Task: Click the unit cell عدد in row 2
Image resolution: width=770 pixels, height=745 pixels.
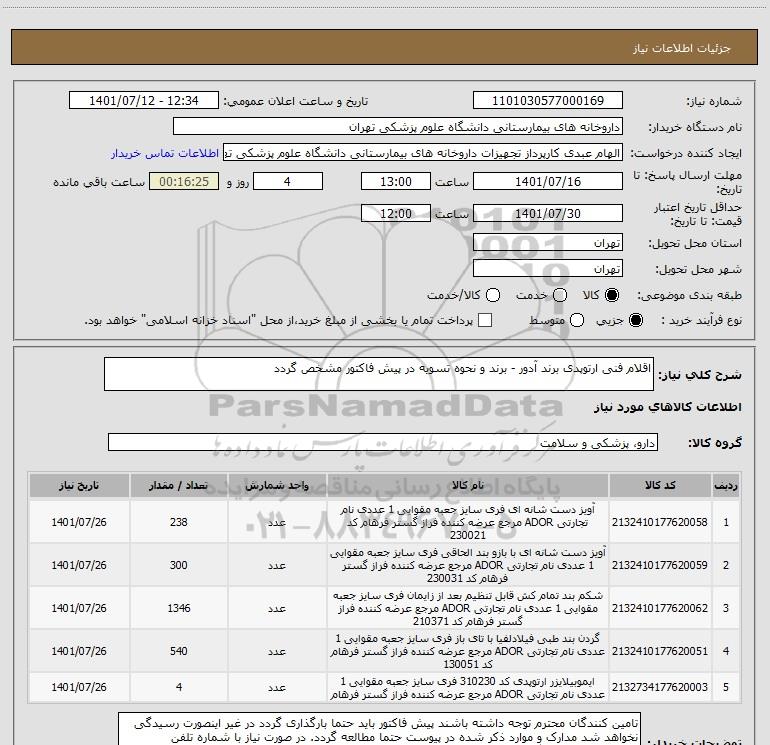Action: click(x=277, y=566)
